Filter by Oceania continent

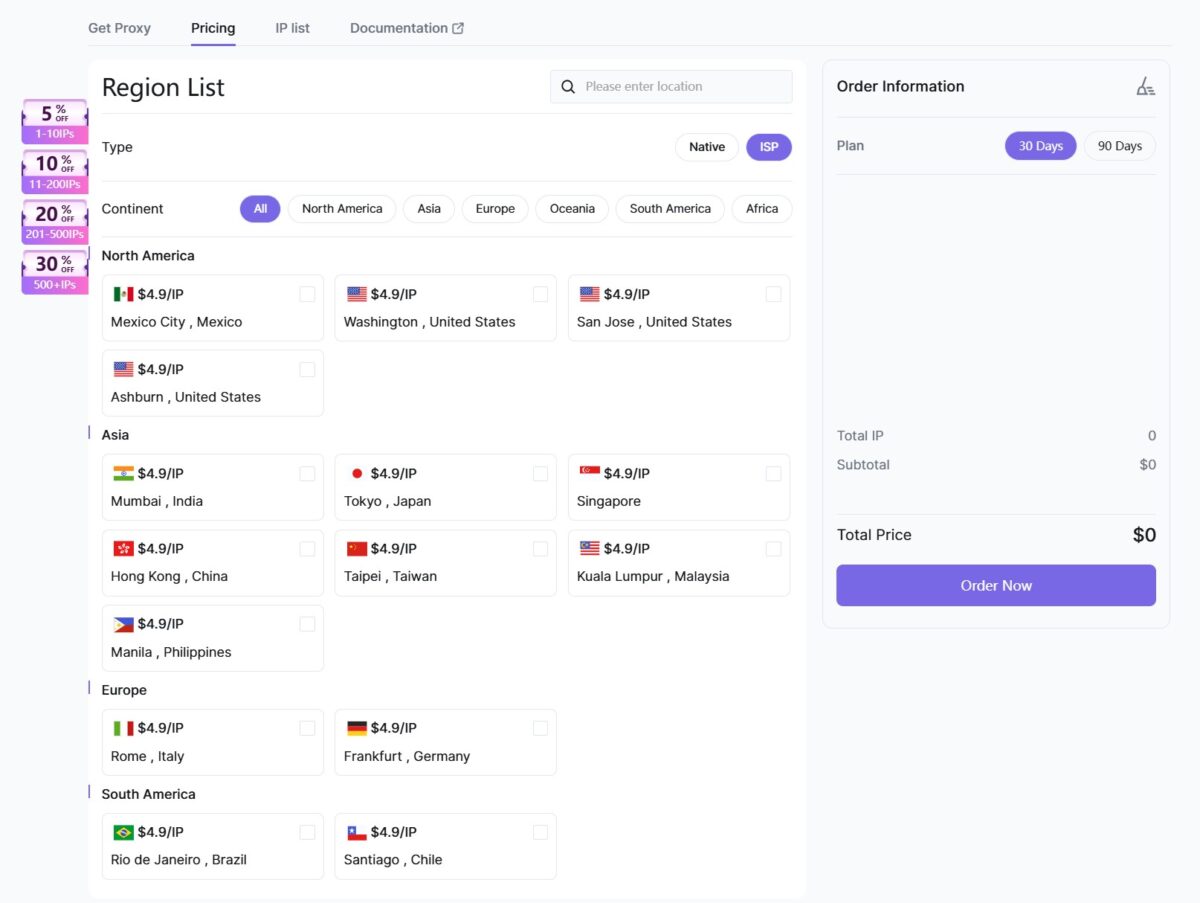572,209
